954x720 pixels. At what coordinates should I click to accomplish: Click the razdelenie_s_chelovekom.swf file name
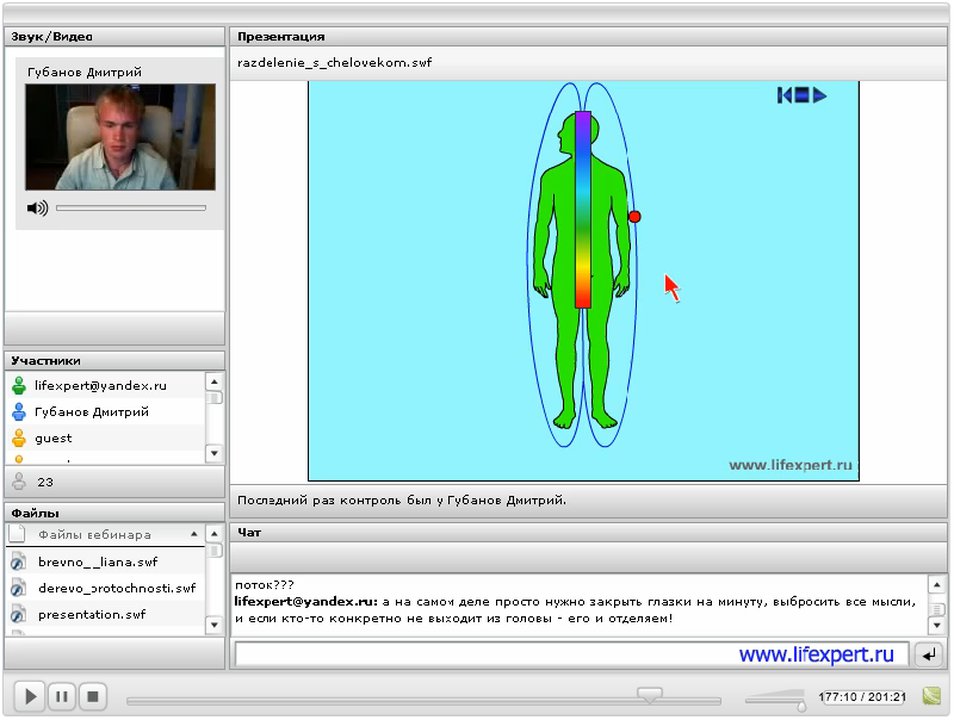click(x=334, y=62)
